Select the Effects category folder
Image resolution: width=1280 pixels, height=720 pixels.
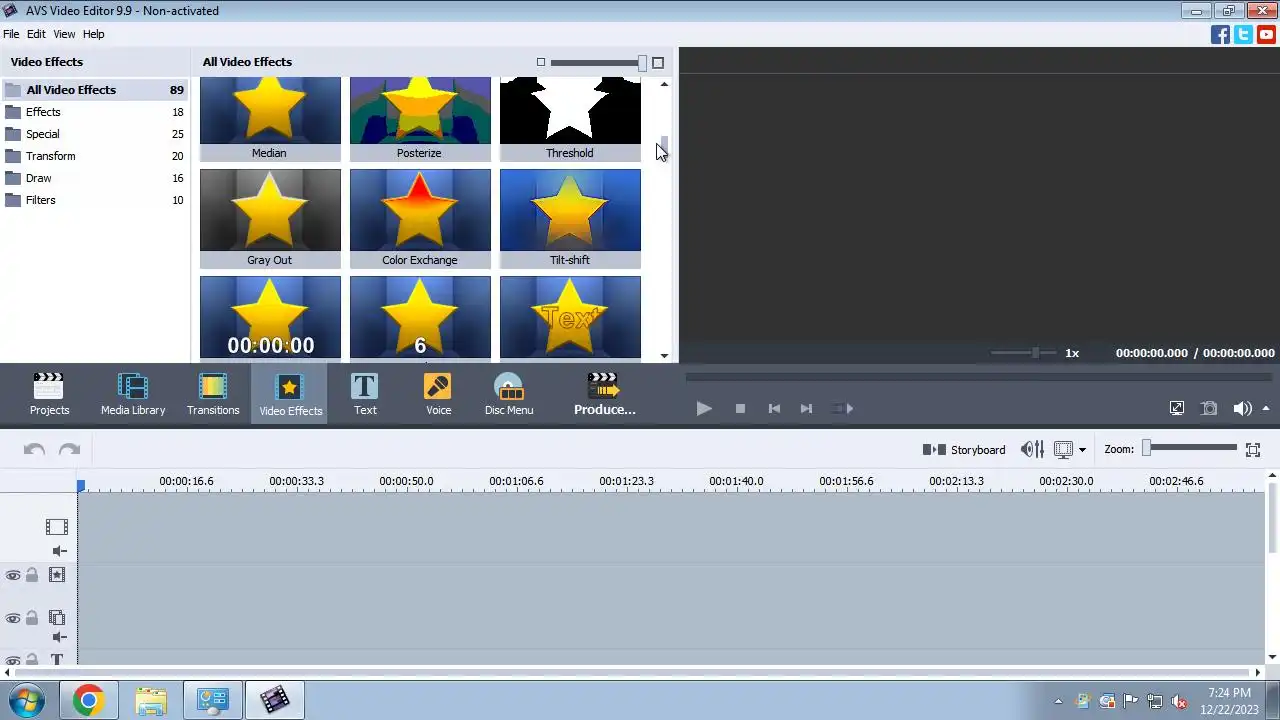(x=94, y=112)
